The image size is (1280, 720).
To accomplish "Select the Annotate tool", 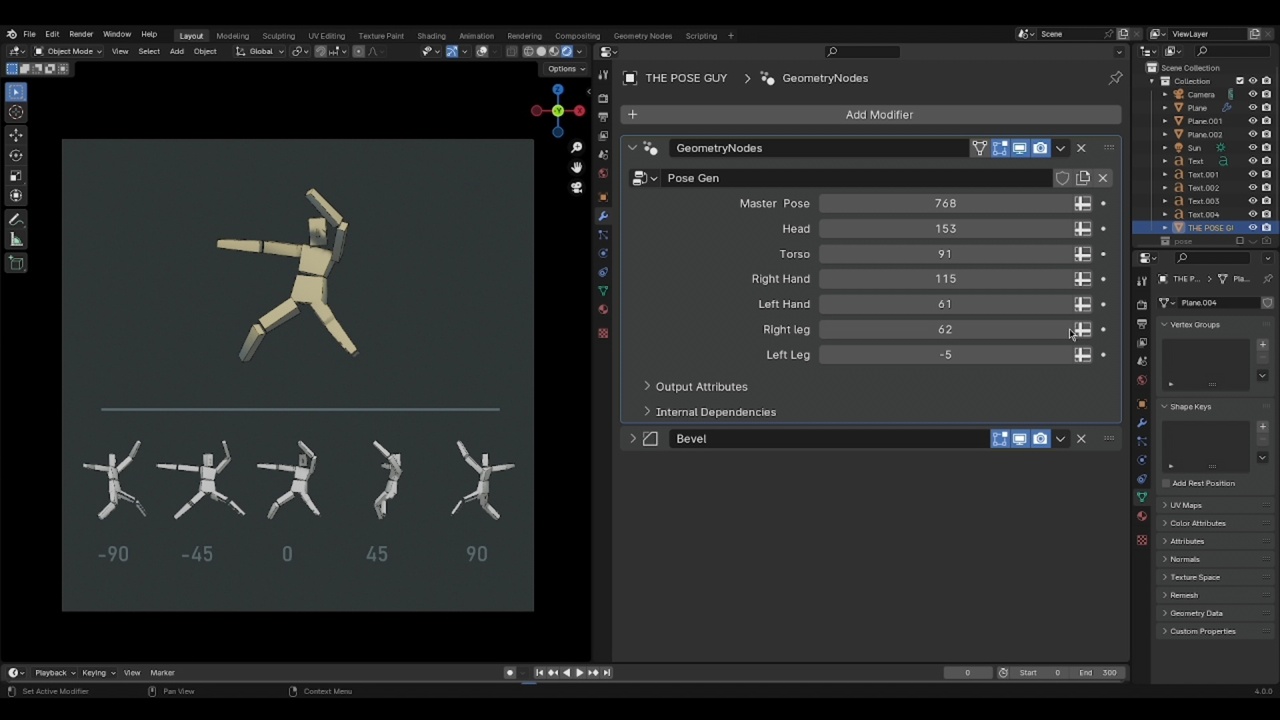I will coord(16,219).
